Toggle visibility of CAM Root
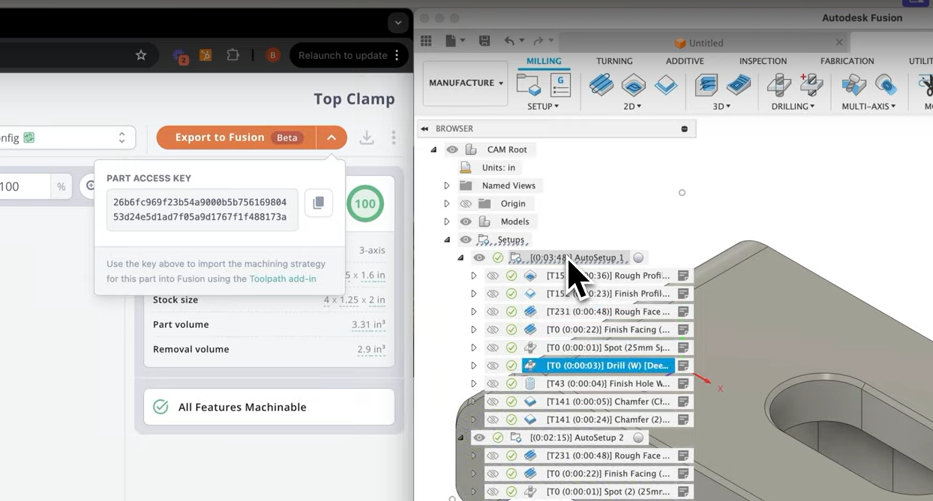Viewport: 933px width, 501px height. (x=452, y=149)
